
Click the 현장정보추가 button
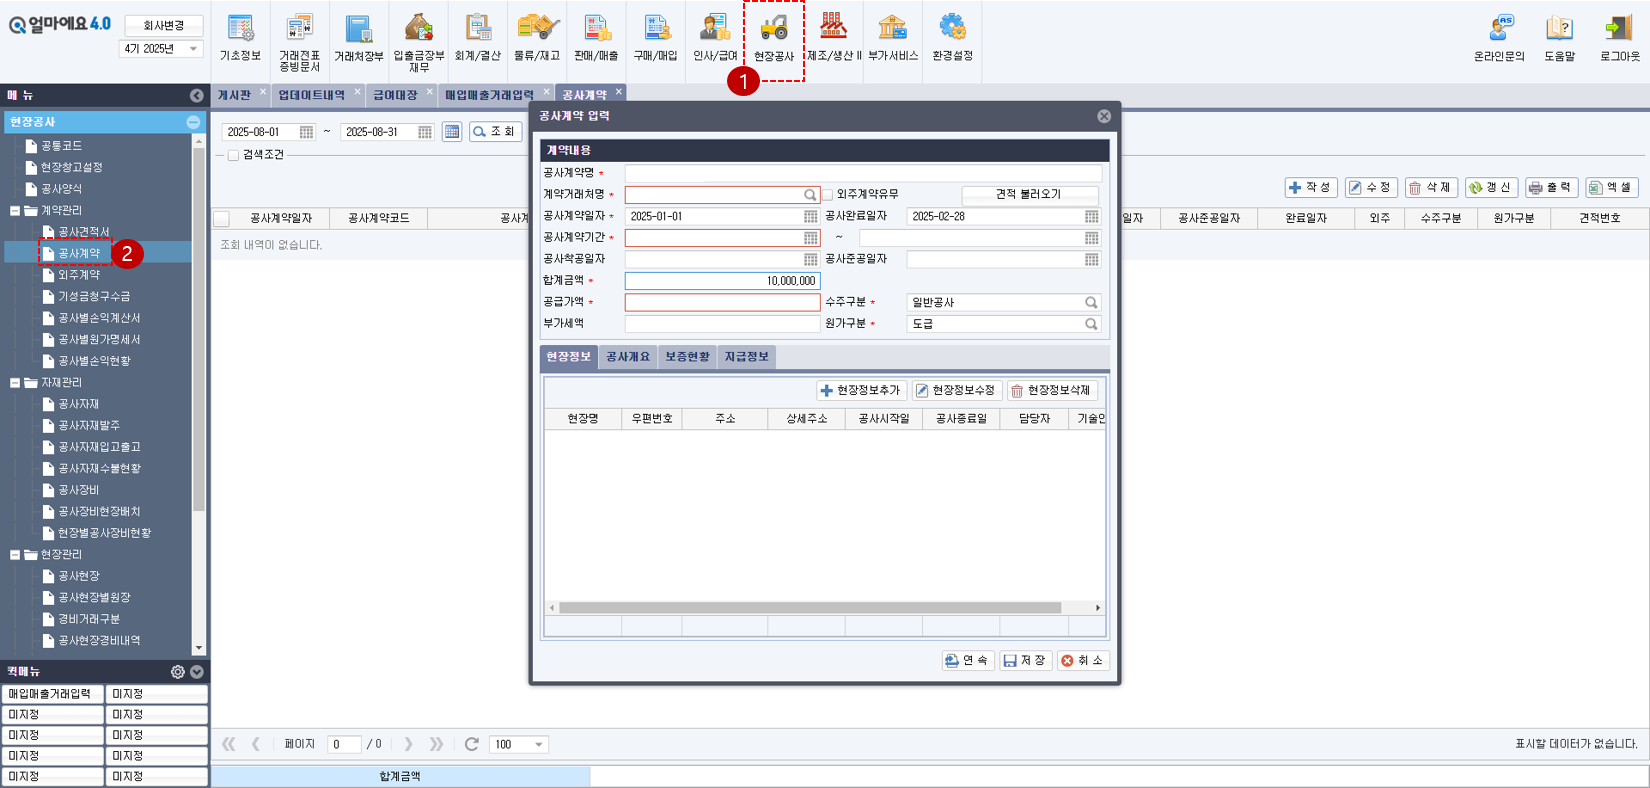[861, 390]
